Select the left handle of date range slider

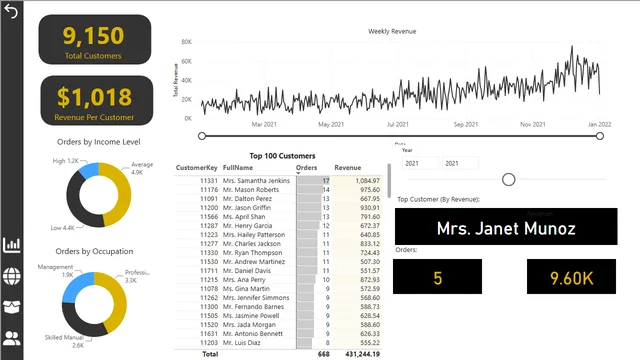(x=202, y=136)
